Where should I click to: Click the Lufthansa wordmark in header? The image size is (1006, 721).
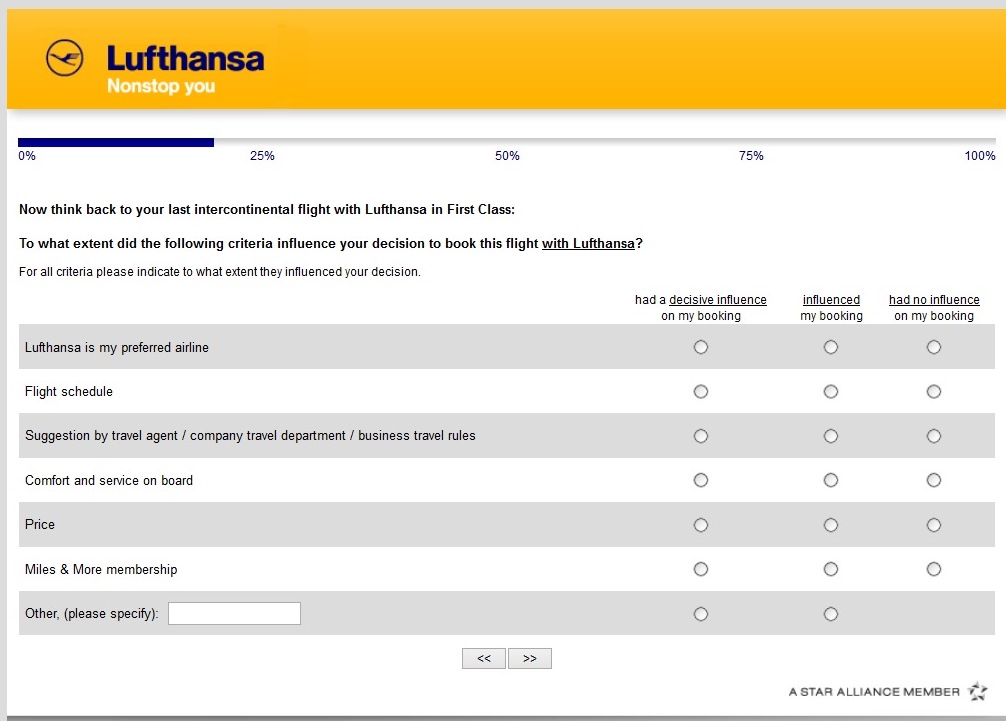click(x=185, y=58)
